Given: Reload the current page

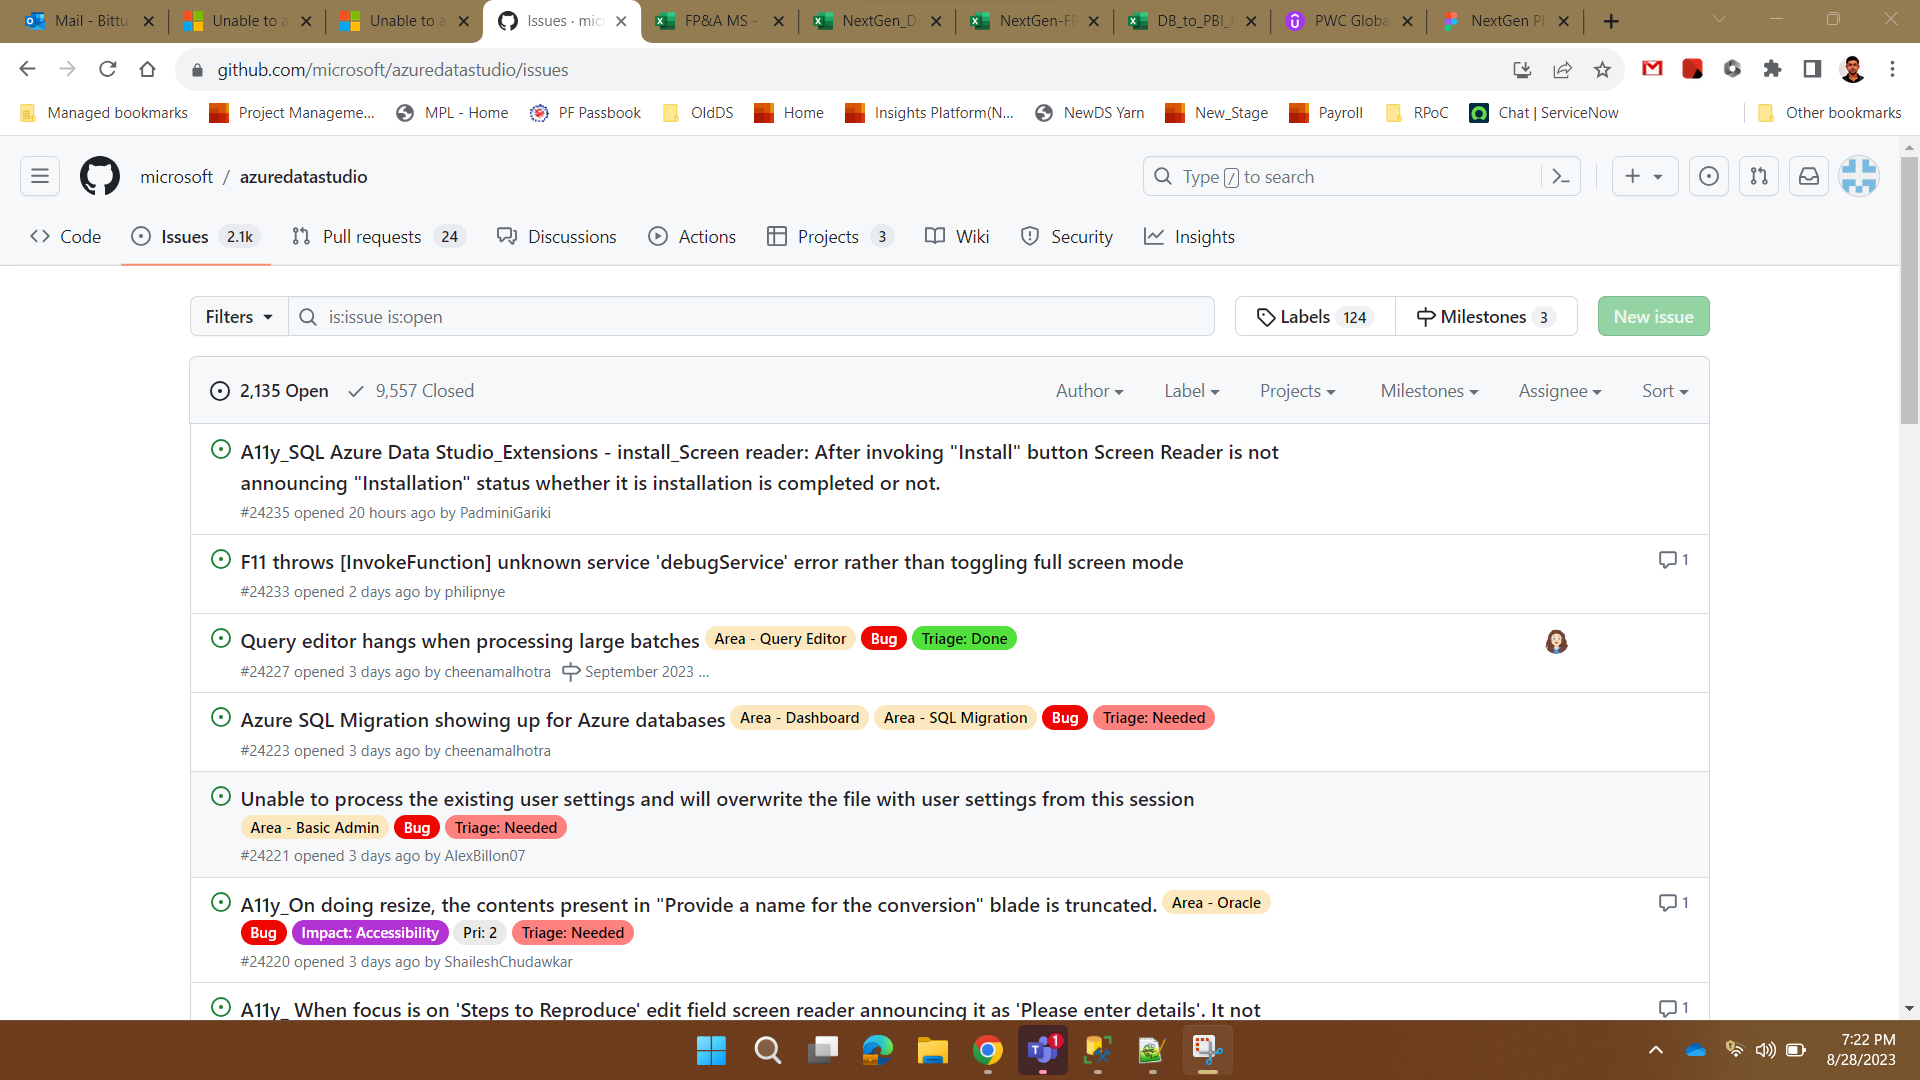Looking at the screenshot, I should 108,69.
